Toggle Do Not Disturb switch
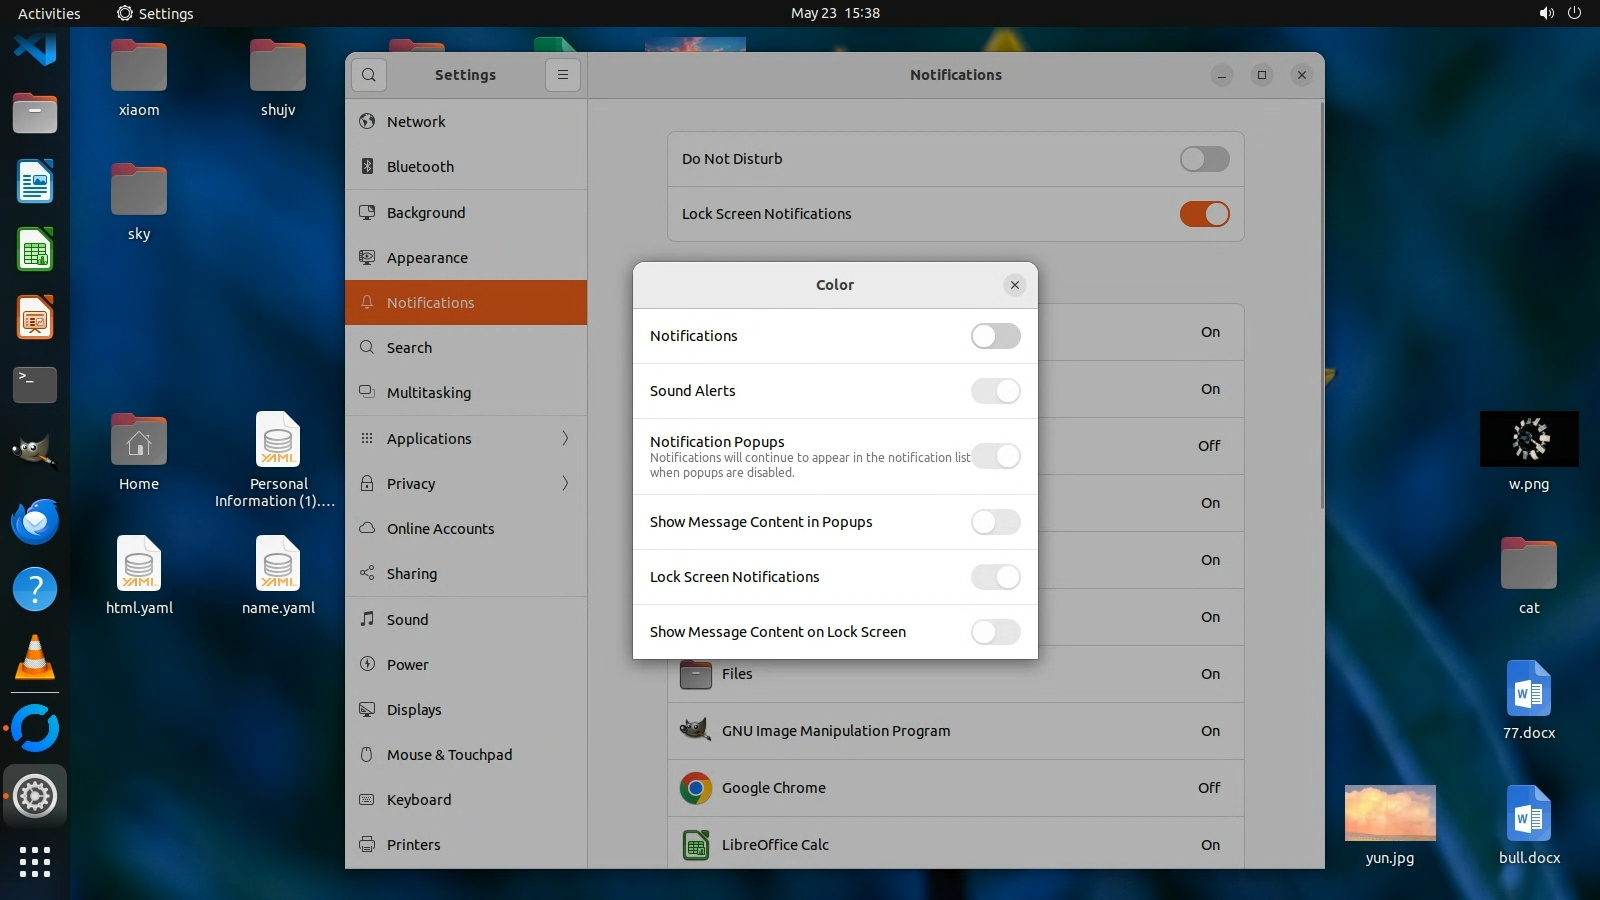Screen dimensions: 1600x900 pyautogui.click(x=1204, y=159)
